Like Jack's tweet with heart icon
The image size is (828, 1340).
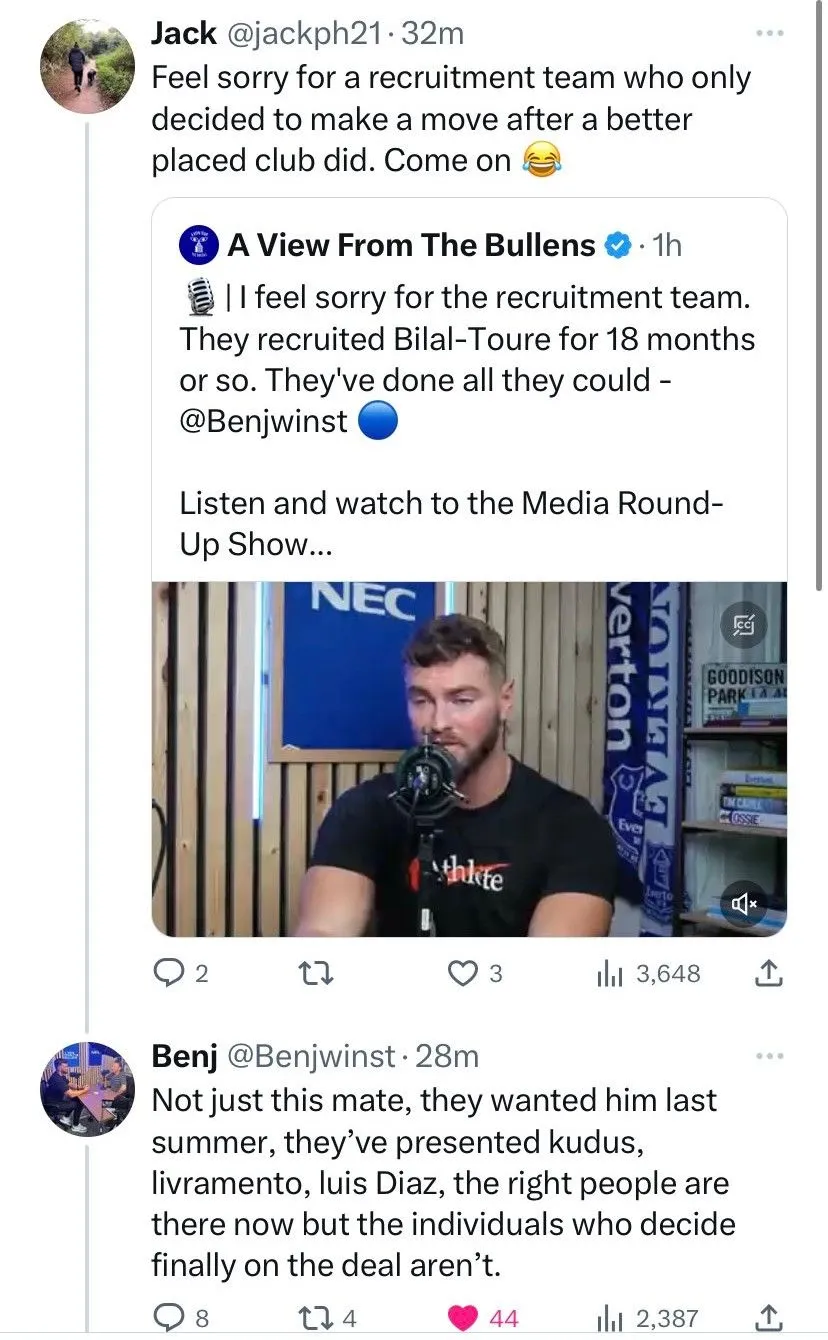[462, 973]
